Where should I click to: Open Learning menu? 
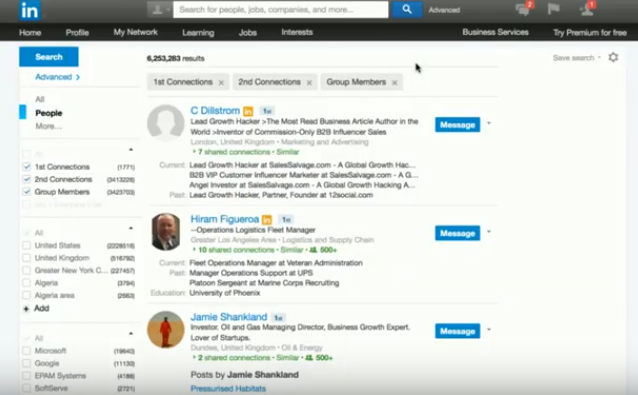(x=198, y=33)
